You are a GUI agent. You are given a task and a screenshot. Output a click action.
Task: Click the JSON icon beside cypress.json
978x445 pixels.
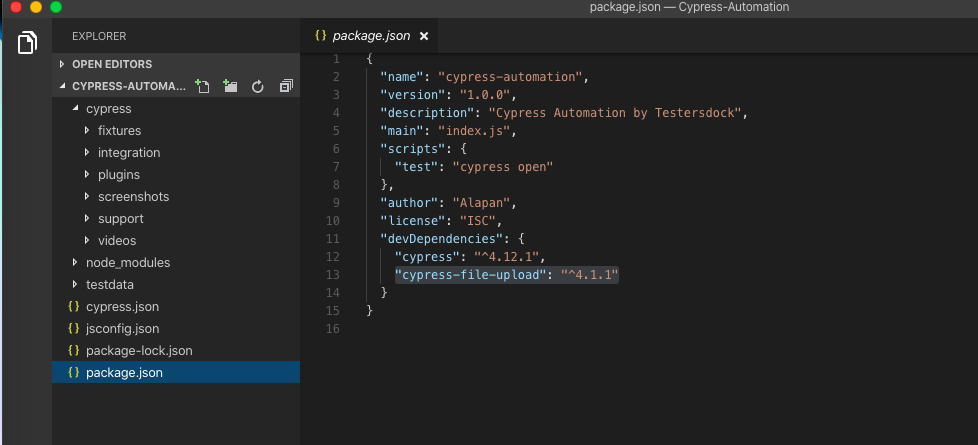(x=74, y=306)
